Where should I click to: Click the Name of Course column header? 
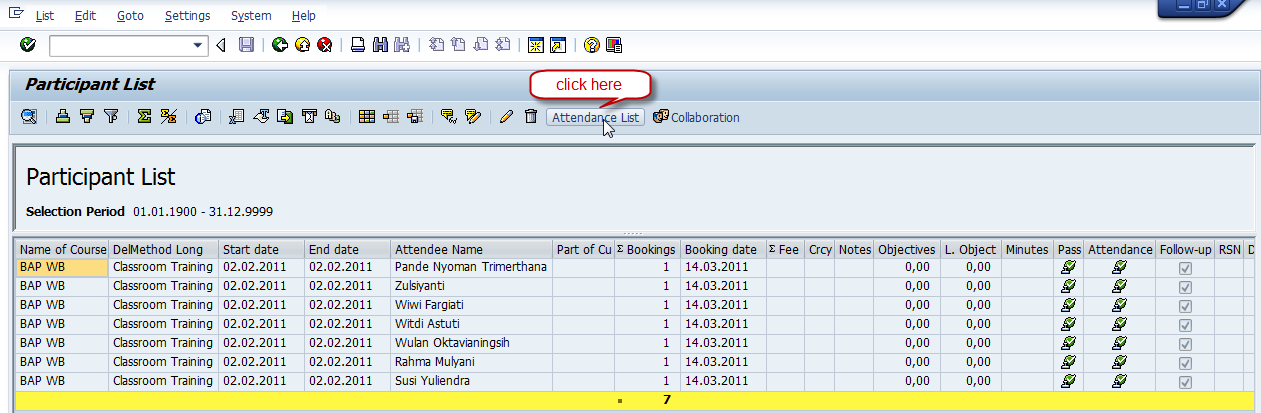point(62,249)
